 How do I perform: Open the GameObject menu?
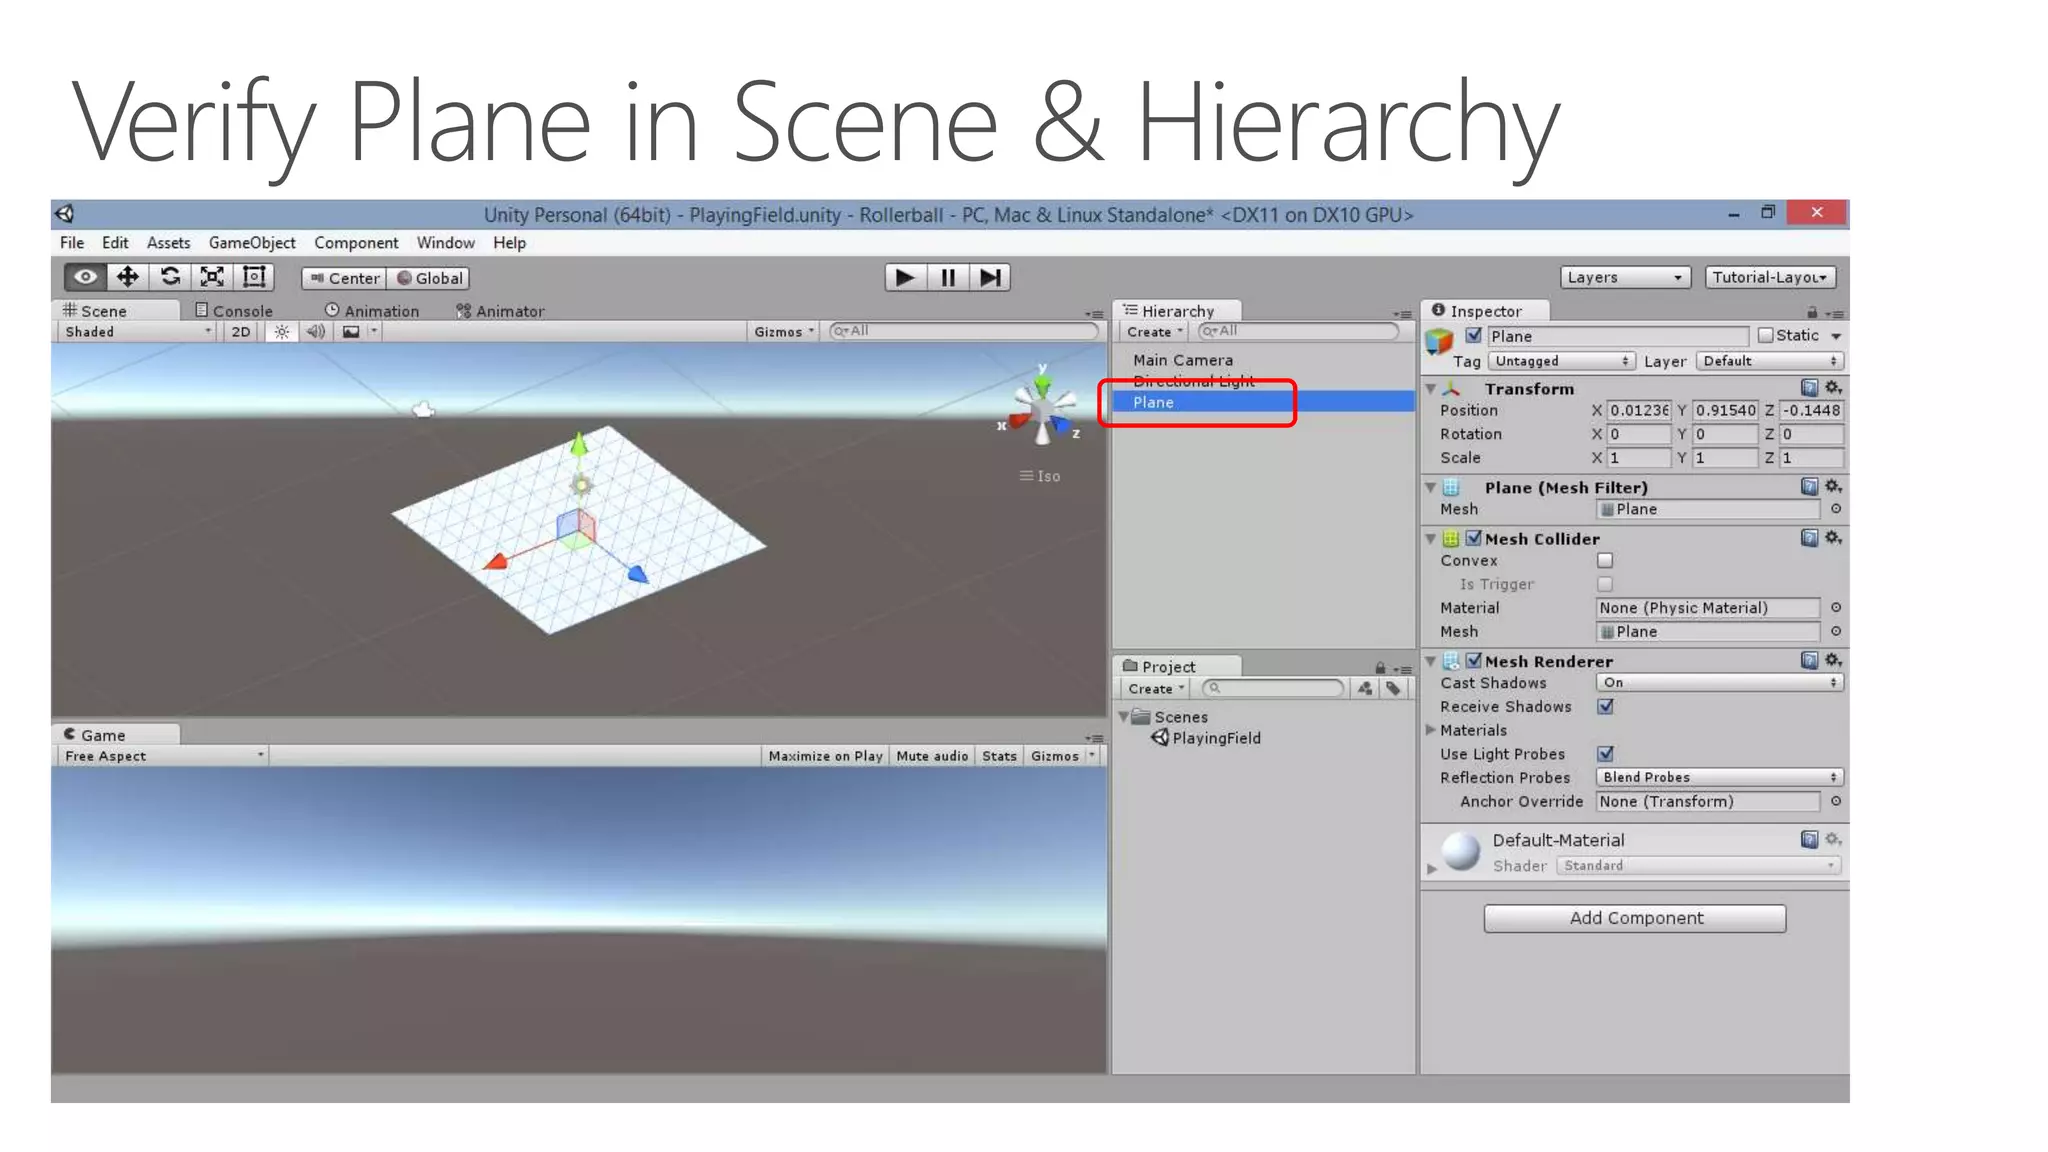coord(252,243)
